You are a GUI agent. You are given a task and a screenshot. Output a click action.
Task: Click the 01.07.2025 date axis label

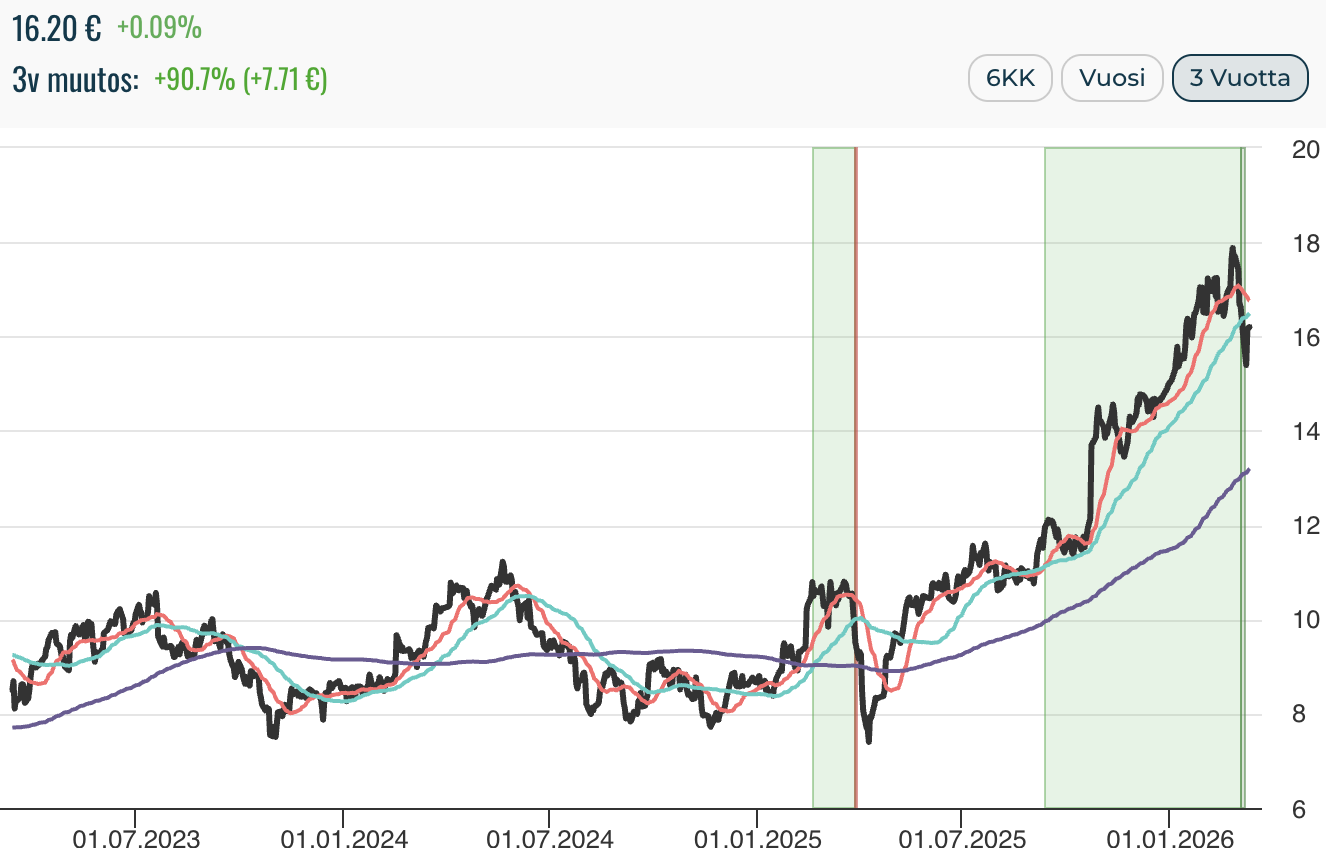point(961,838)
